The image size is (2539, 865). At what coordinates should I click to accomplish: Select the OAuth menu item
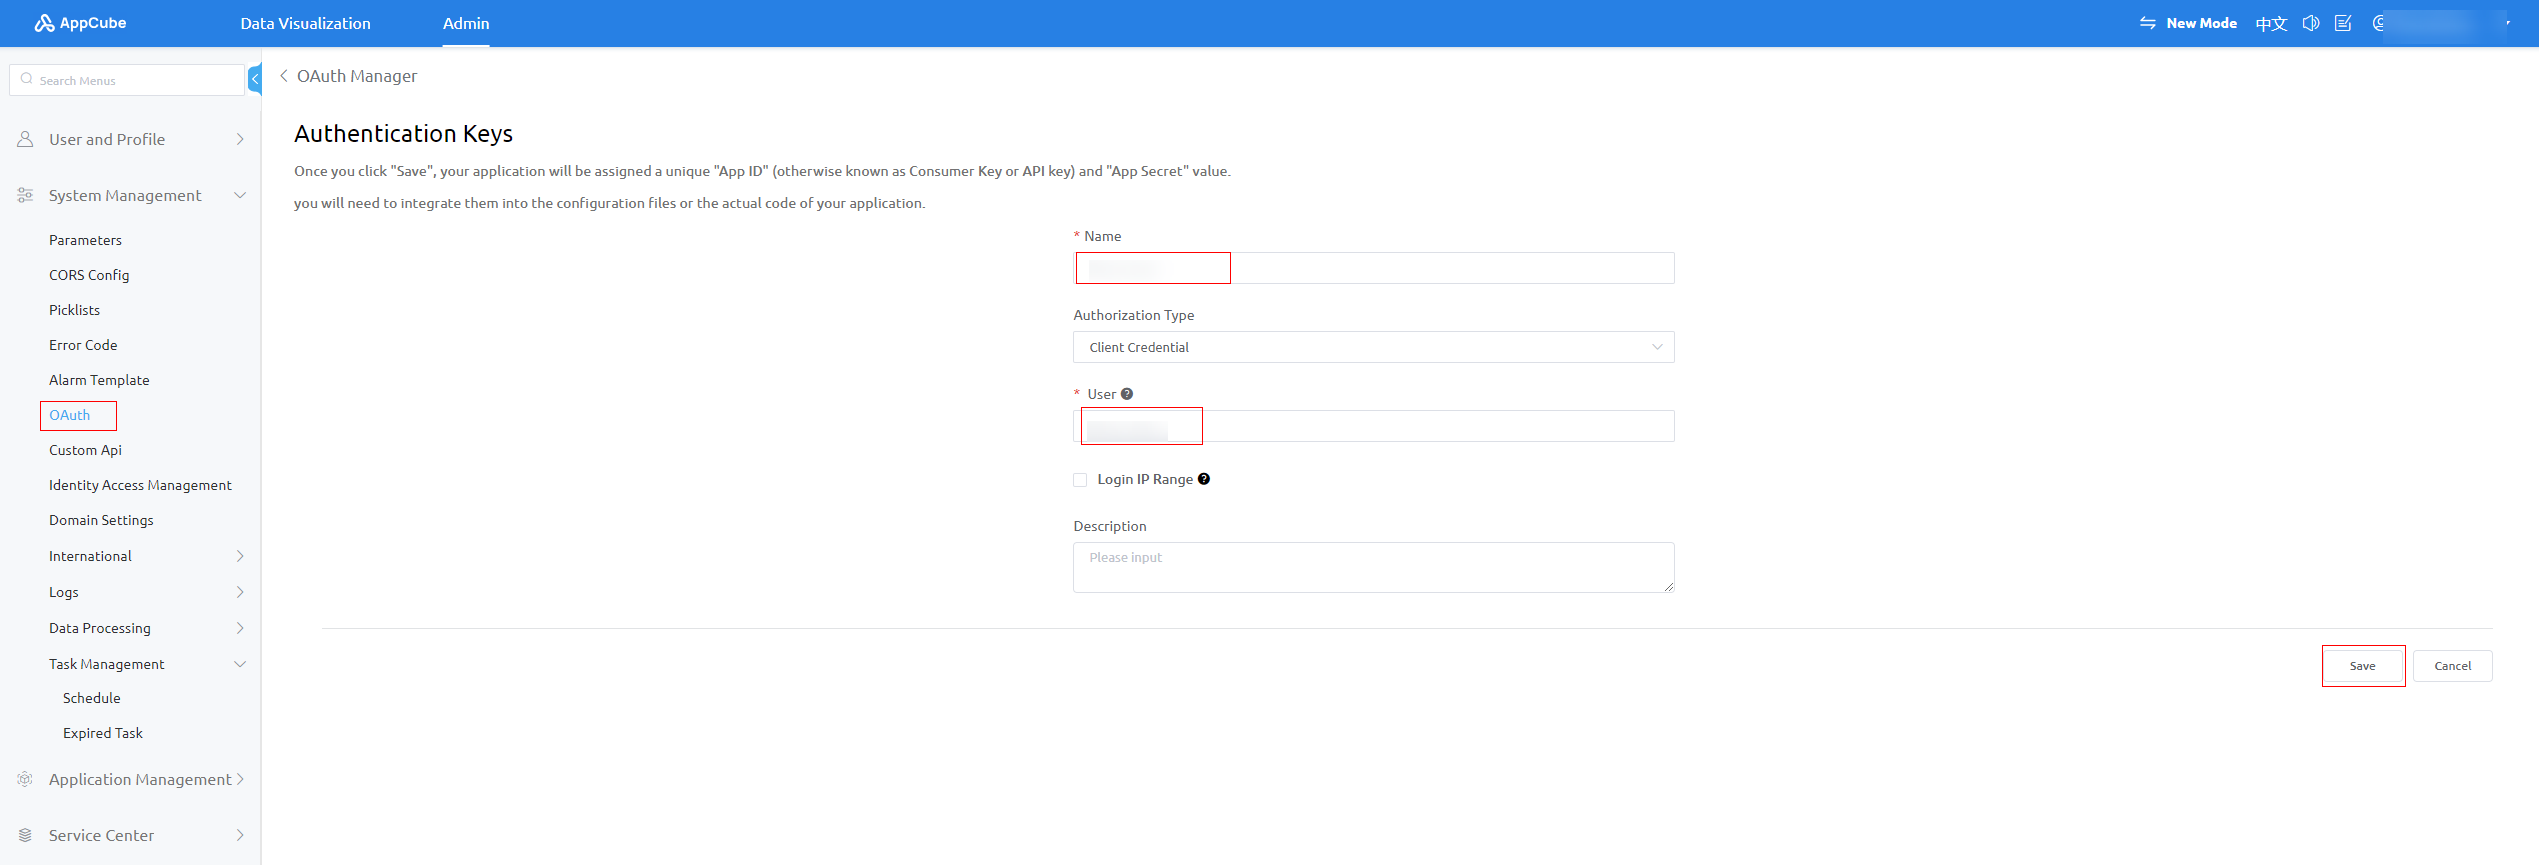pos(69,415)
